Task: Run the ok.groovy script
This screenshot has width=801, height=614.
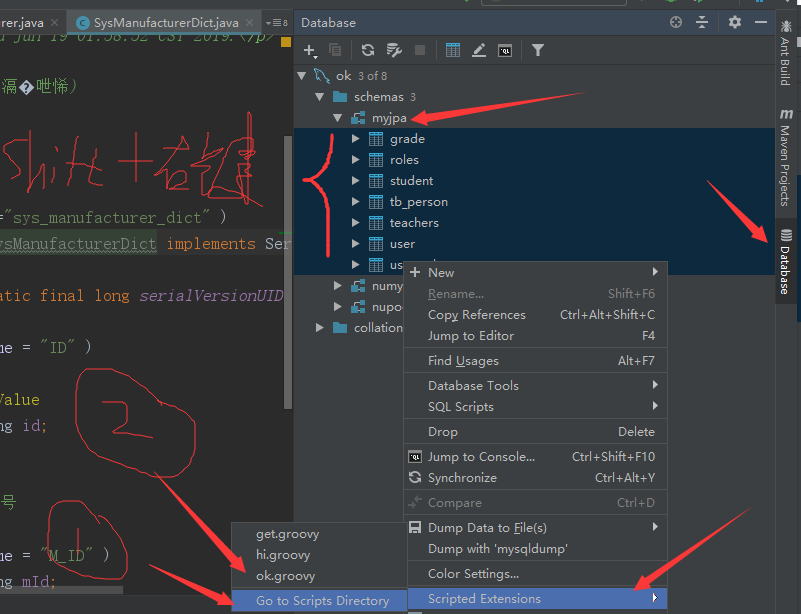Action: [x=319, y=576]
